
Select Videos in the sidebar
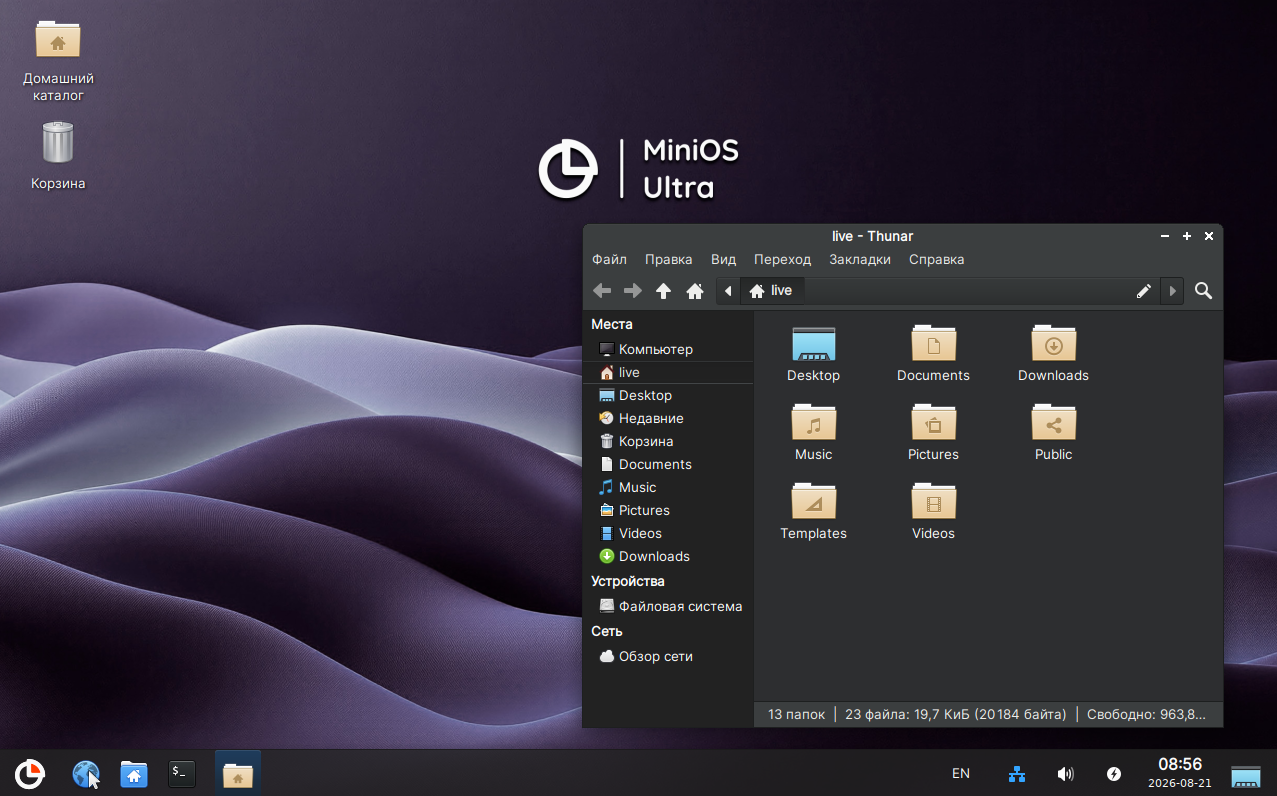point(667,533)
